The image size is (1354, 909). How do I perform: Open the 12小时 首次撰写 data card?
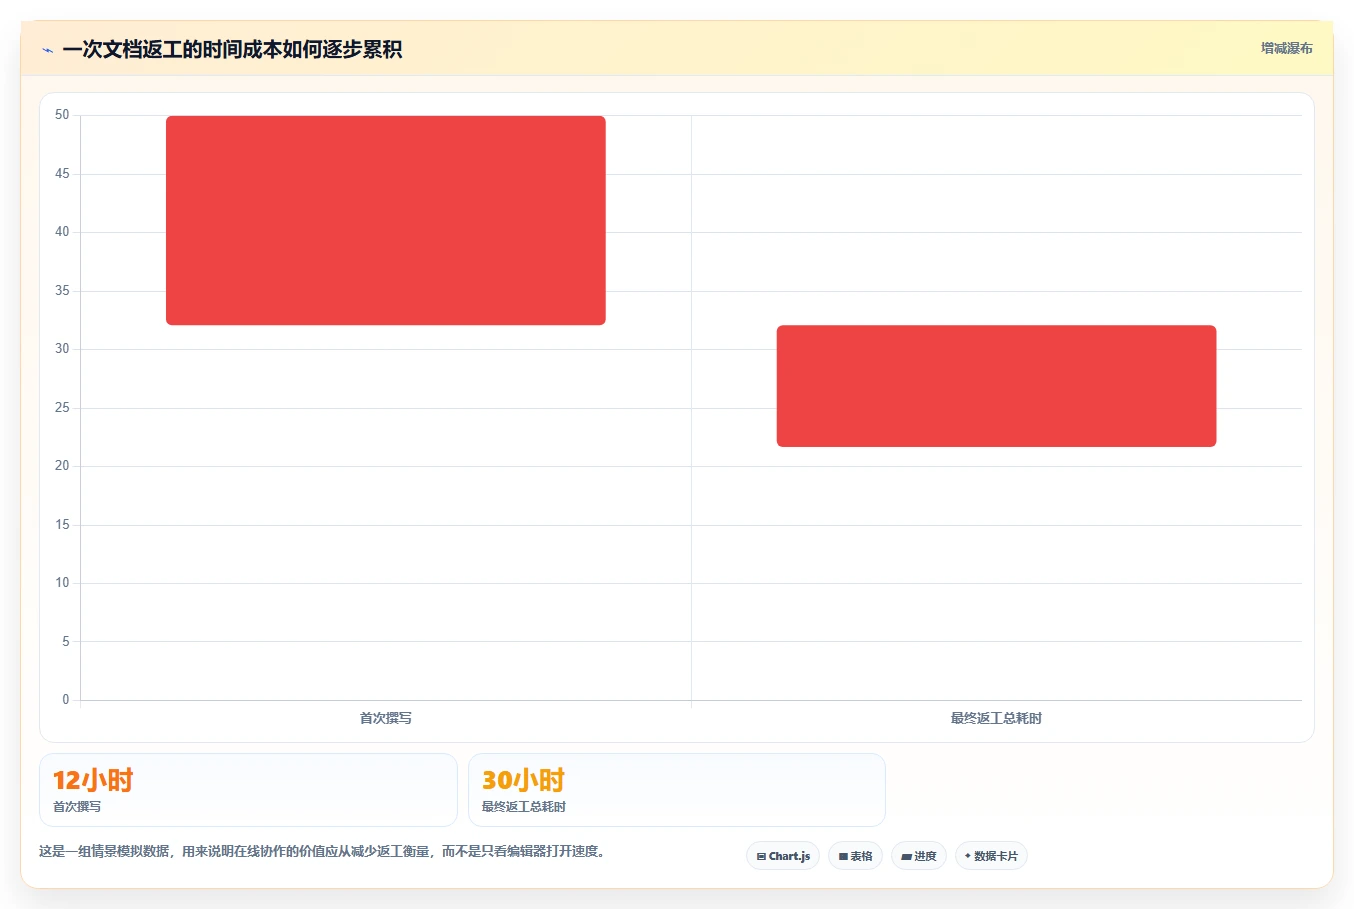coord(248,790)
